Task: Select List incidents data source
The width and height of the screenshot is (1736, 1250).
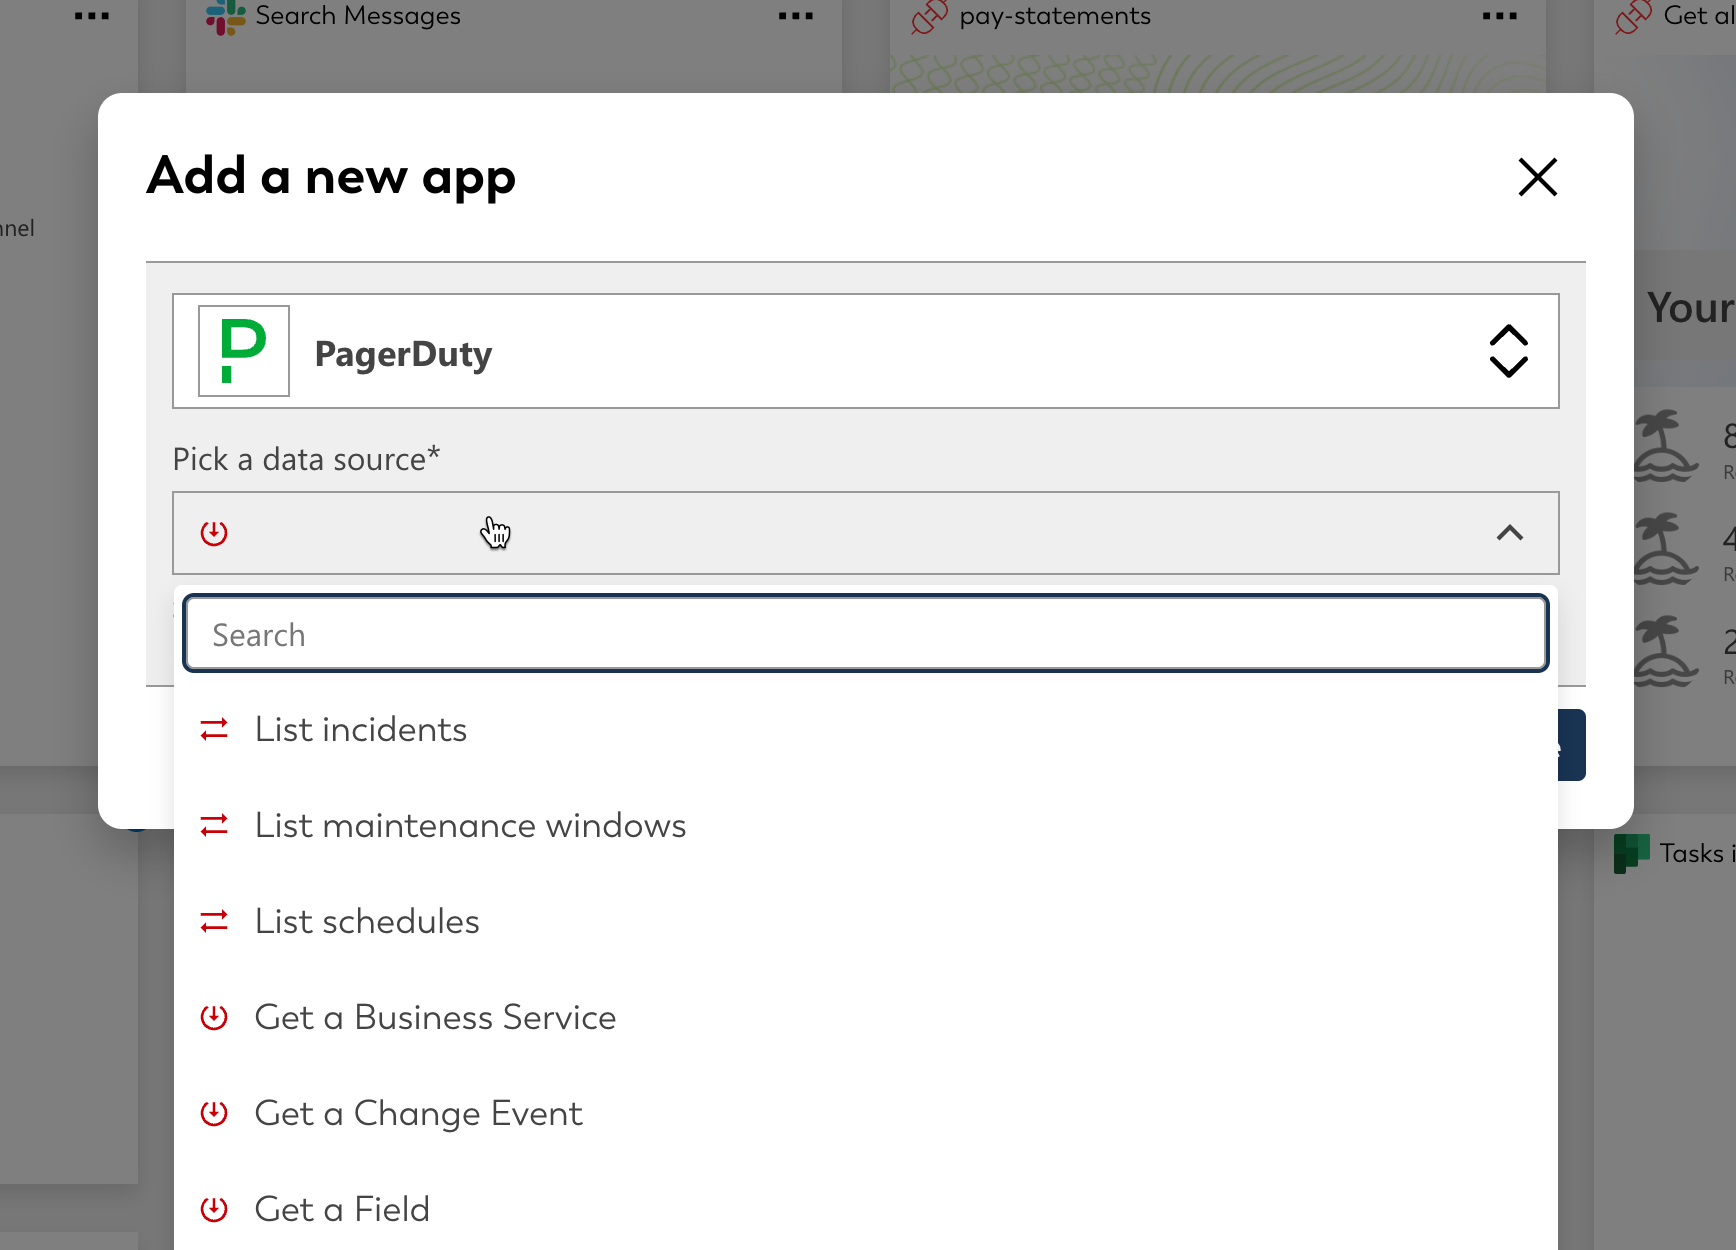Action: pos(361,730)
